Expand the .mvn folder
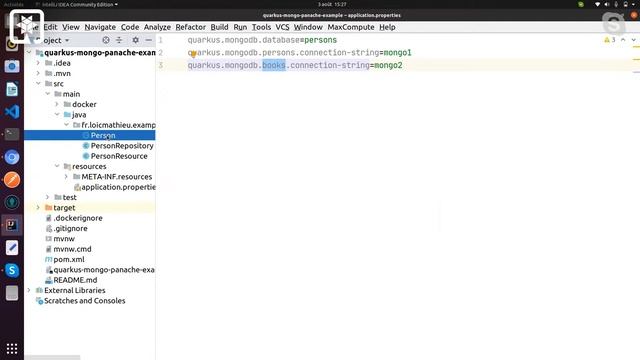Image resolution: width=640 pixels, height=360 pixels. pyautogui.click(x=38, y=73)
